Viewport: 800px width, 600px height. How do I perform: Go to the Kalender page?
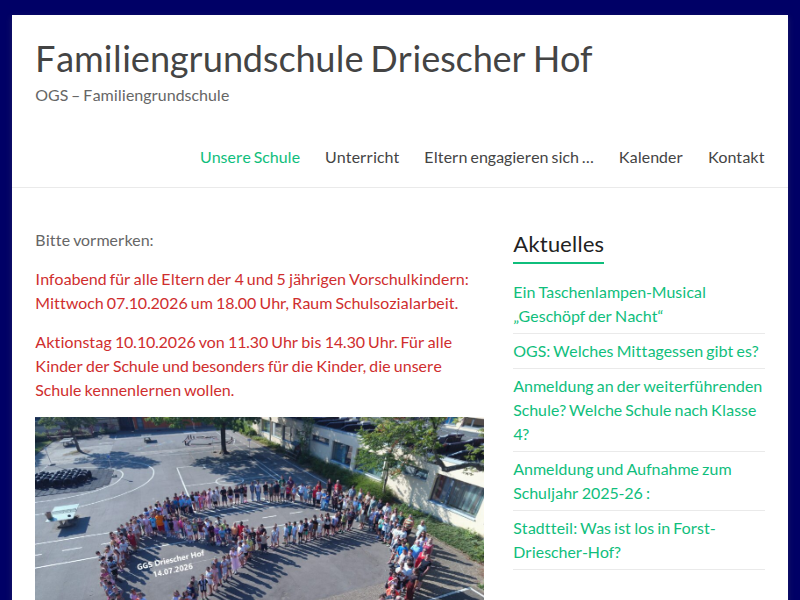(x=651, y=158)
